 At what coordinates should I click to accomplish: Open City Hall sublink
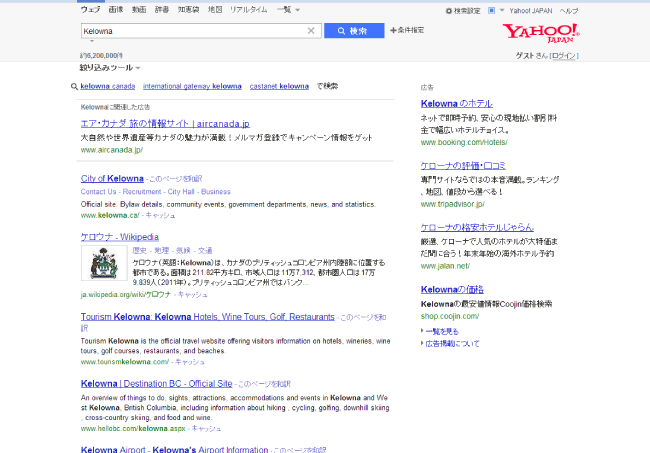tap(181, 192)
